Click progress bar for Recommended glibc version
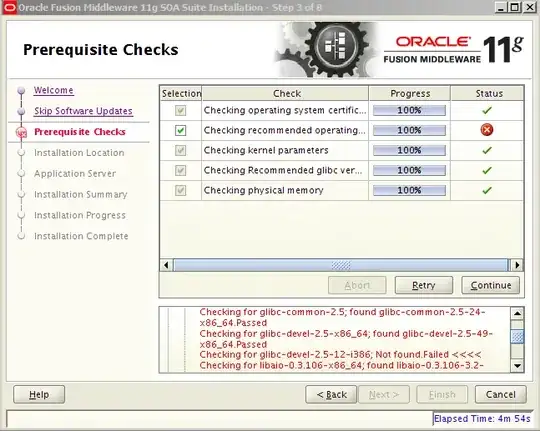This screenshot has width=540, height=431. (409, 171)
